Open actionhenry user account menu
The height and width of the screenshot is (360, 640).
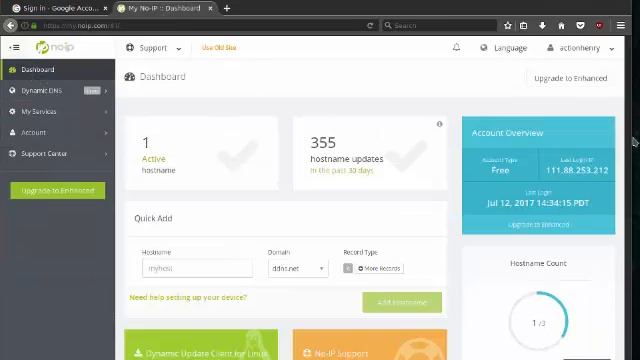coord(580,48)
